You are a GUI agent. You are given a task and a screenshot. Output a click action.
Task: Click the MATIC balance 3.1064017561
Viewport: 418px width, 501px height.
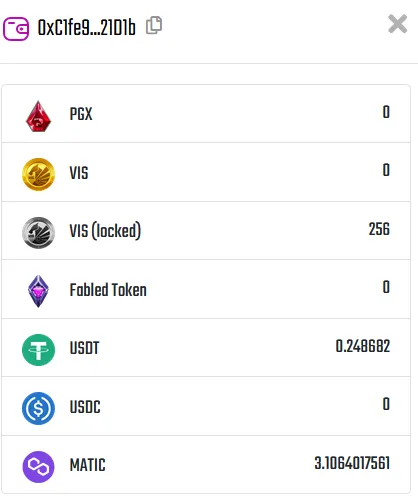352,463
